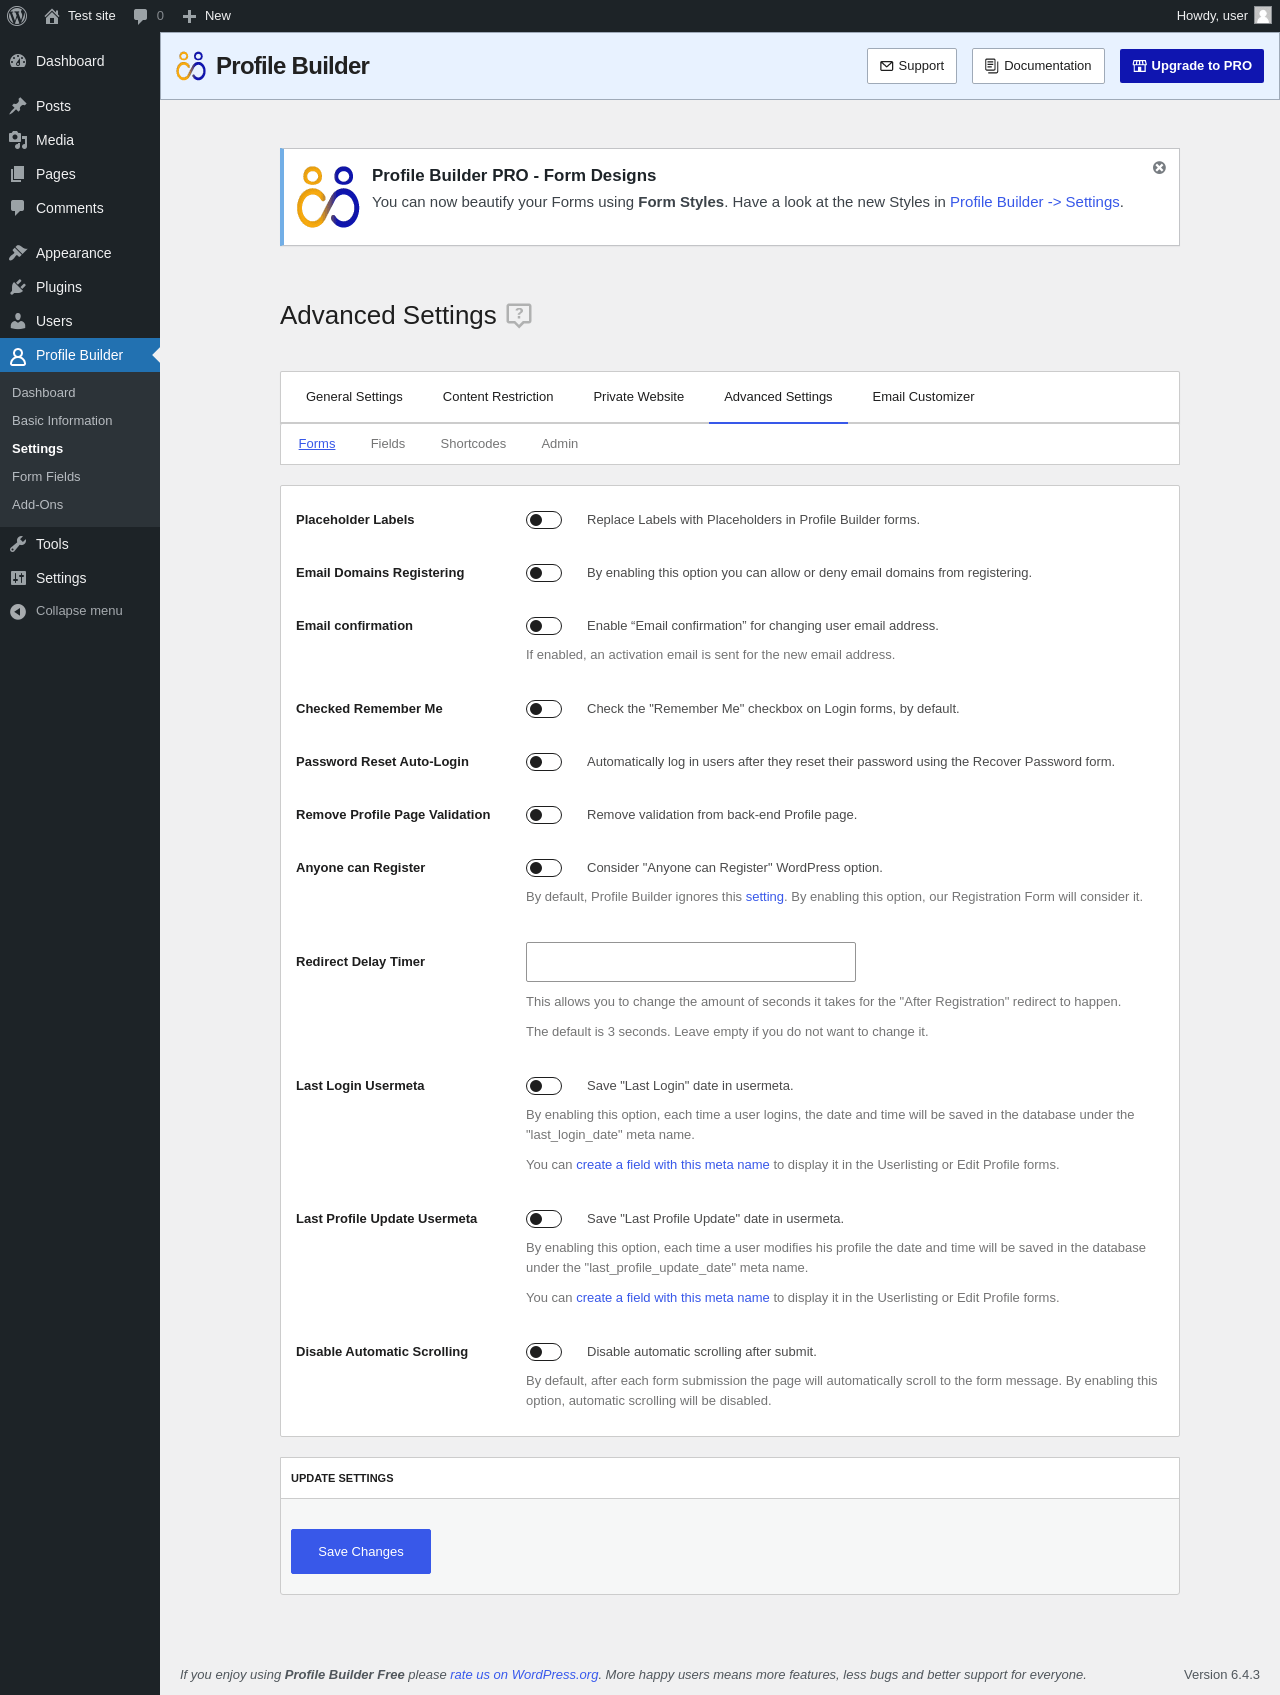Enable Email Domains Registering toggle
Screen dimensions: 1280x1695
[544, 573]
